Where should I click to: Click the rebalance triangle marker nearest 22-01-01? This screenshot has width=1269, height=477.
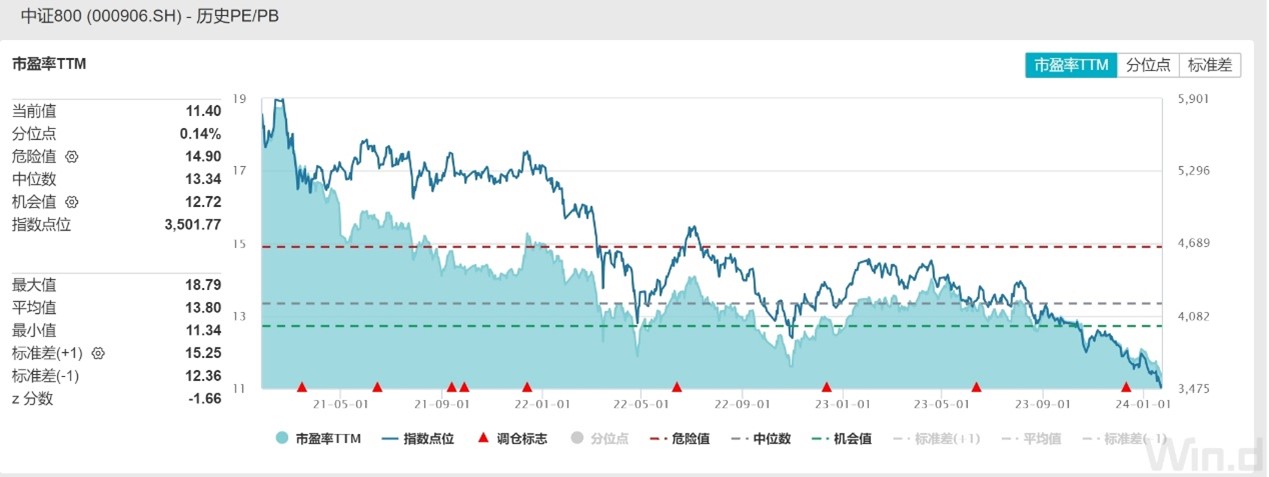pyautogui.click(x=527, y=387)
